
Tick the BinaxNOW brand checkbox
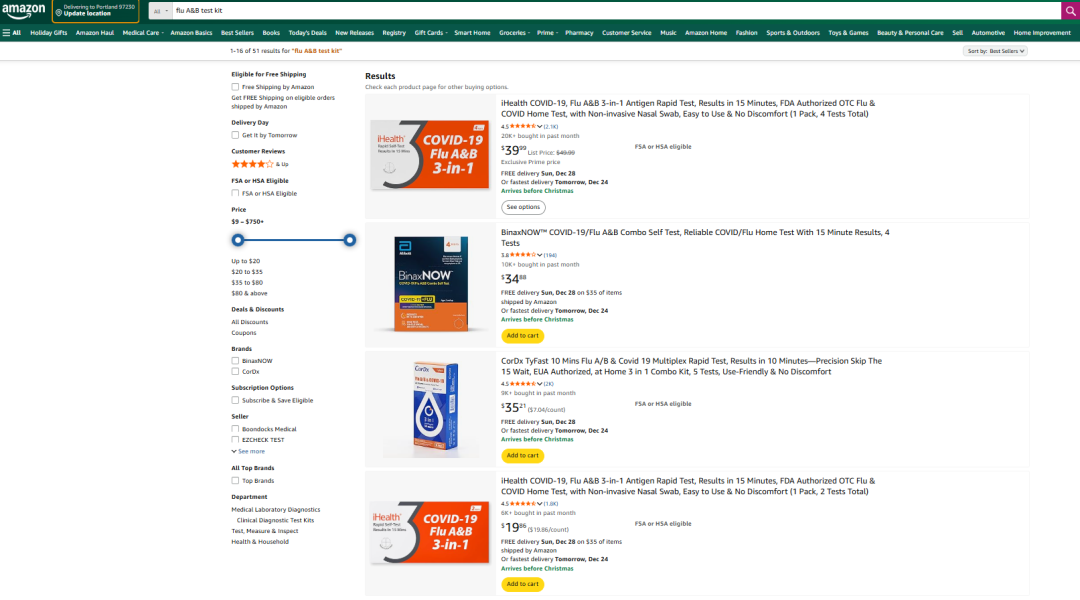(235, 361)
